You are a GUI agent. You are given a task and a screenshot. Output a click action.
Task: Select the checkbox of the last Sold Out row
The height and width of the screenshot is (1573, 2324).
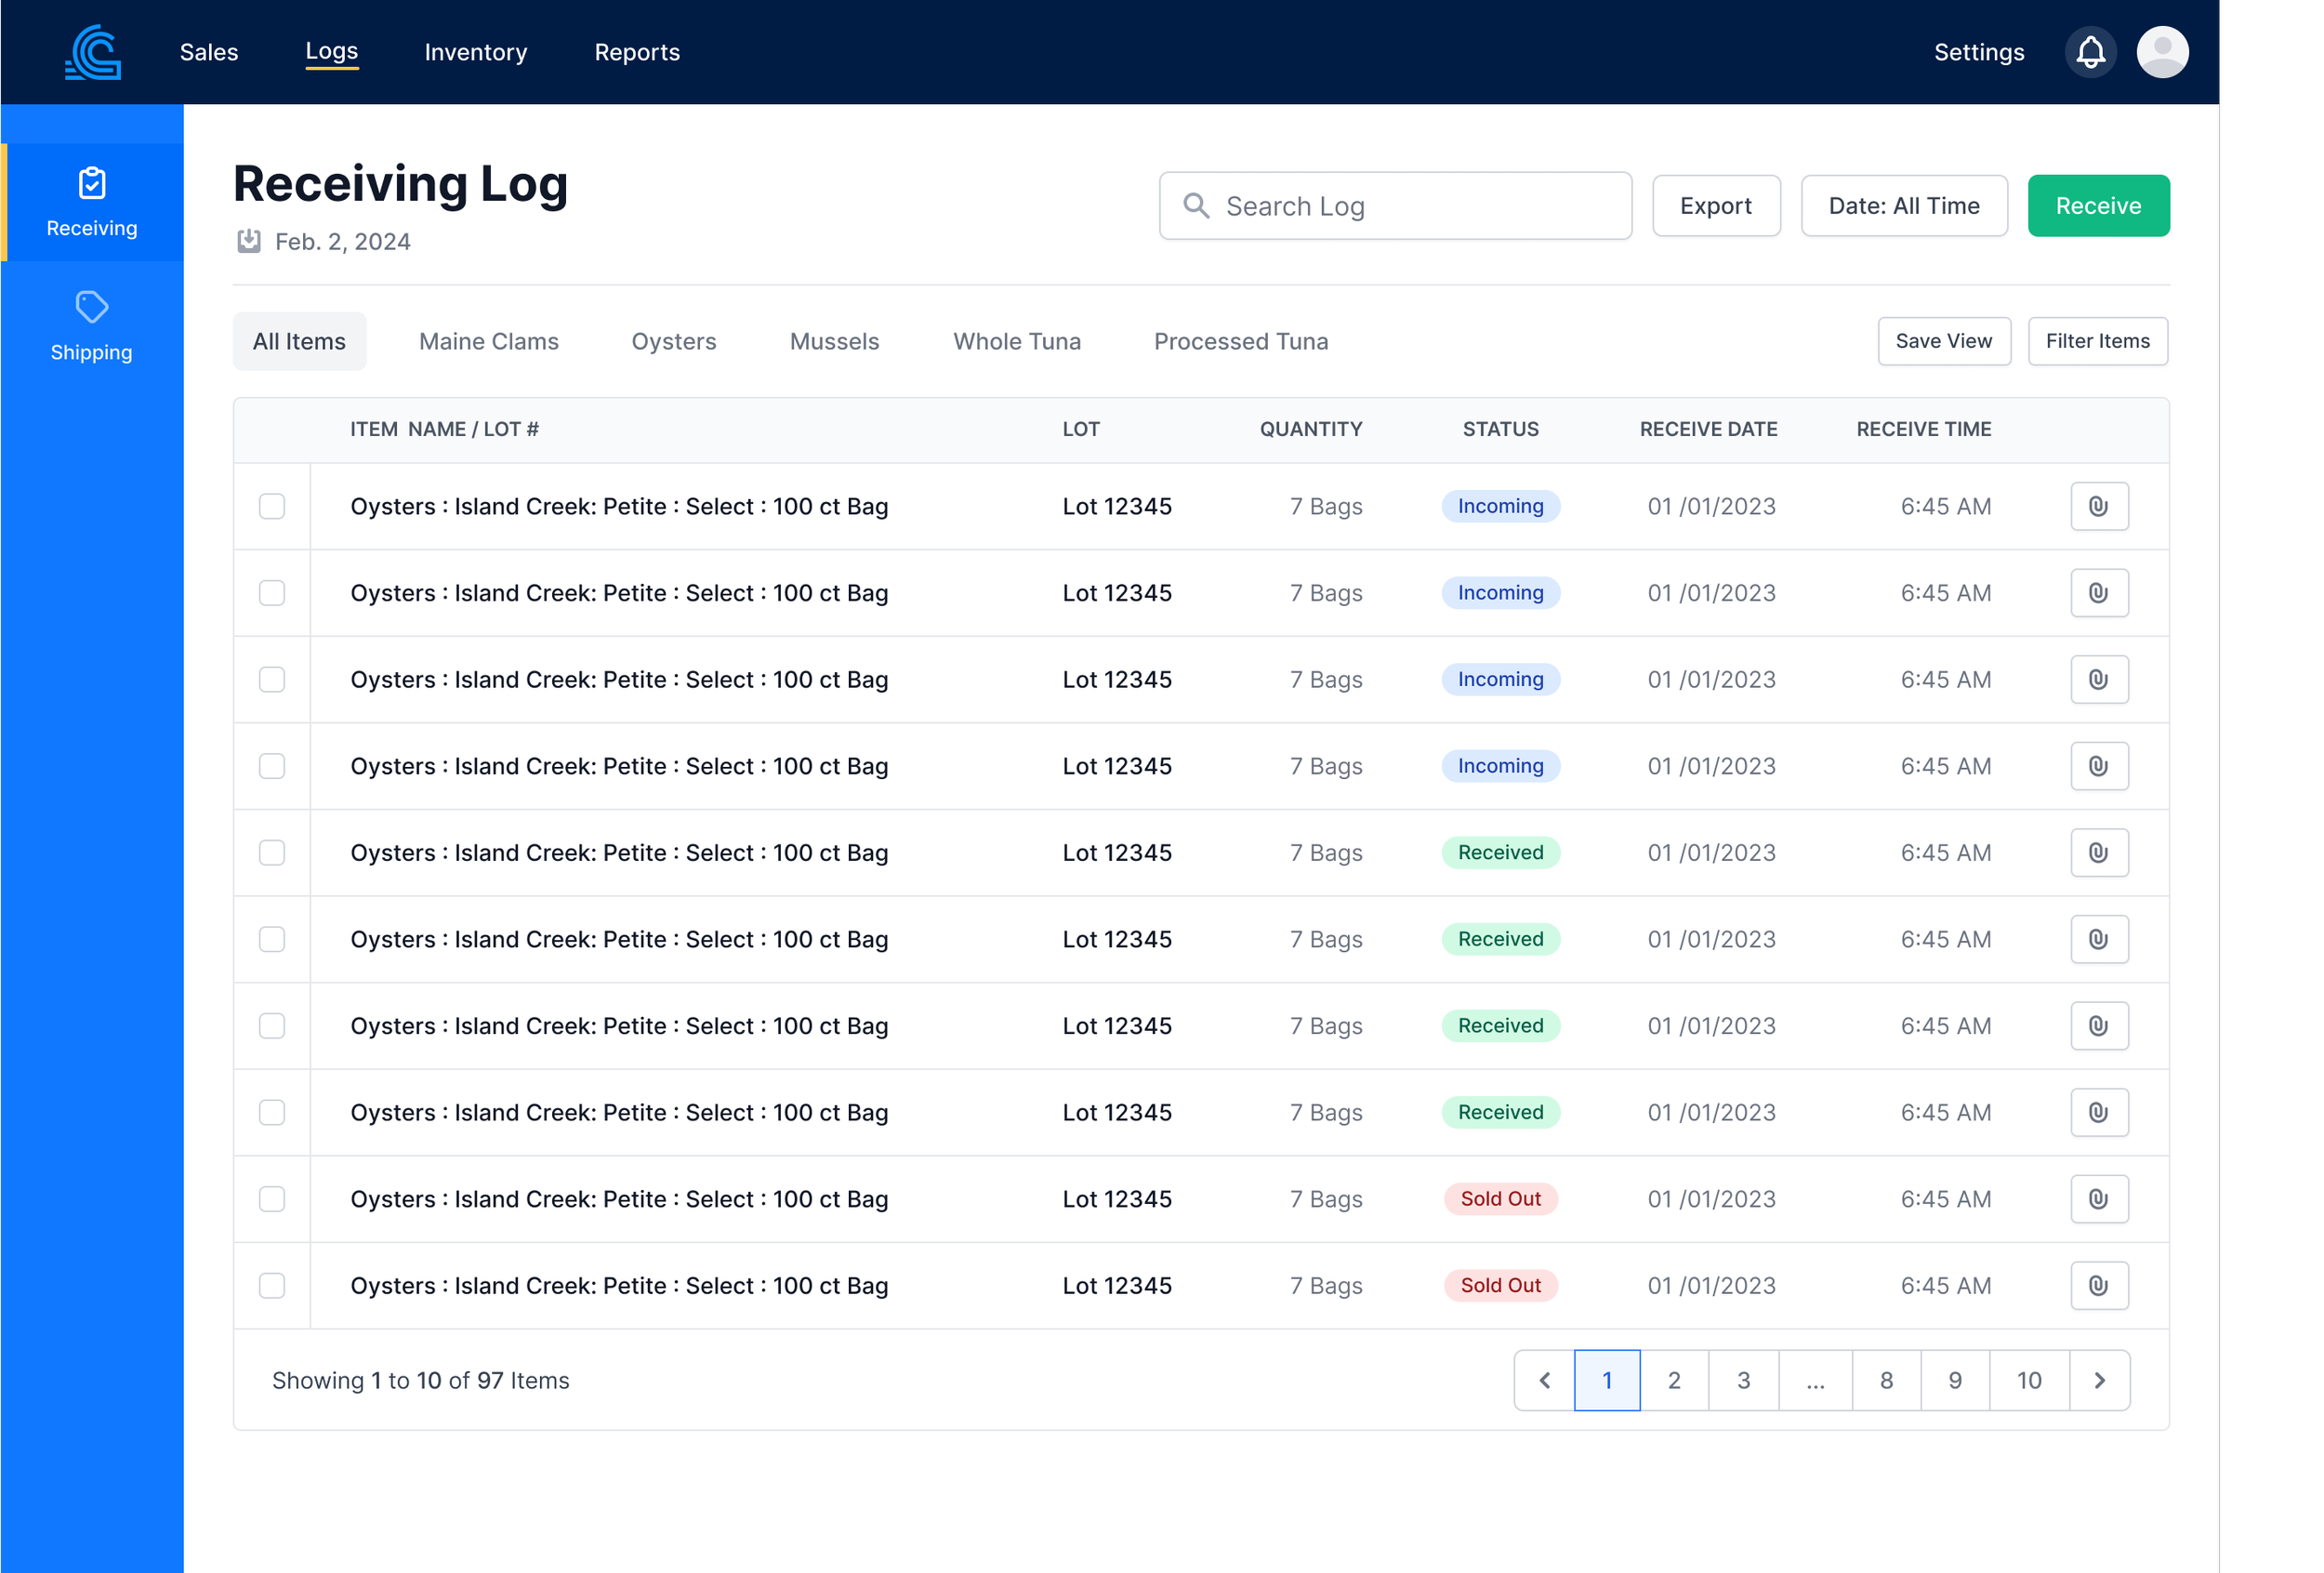point(272,1286)
